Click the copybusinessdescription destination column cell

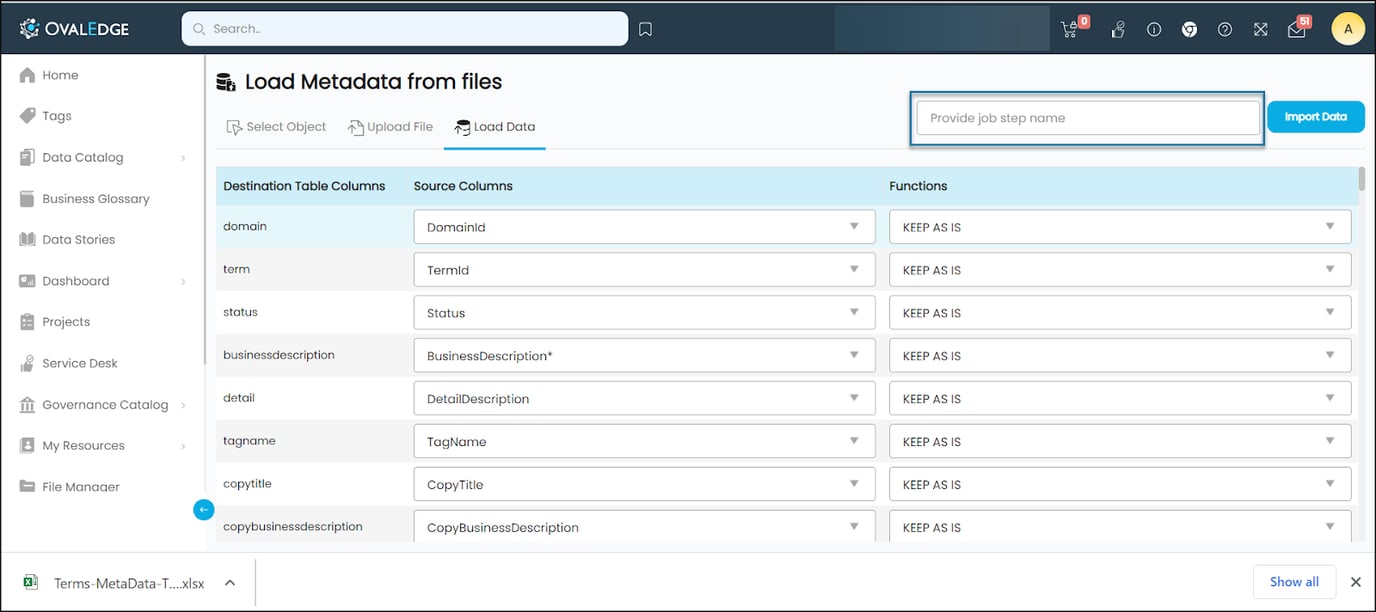click(x=293, y=527)
